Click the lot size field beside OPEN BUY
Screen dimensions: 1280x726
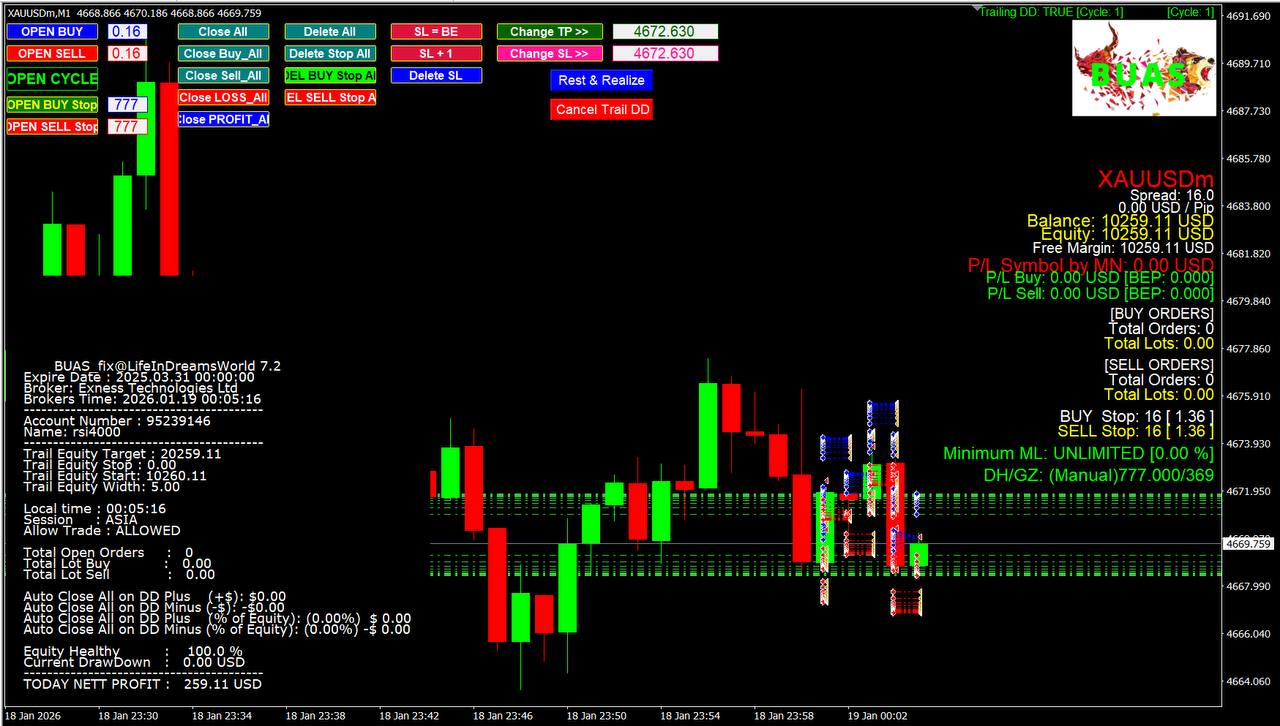point(127,32)
